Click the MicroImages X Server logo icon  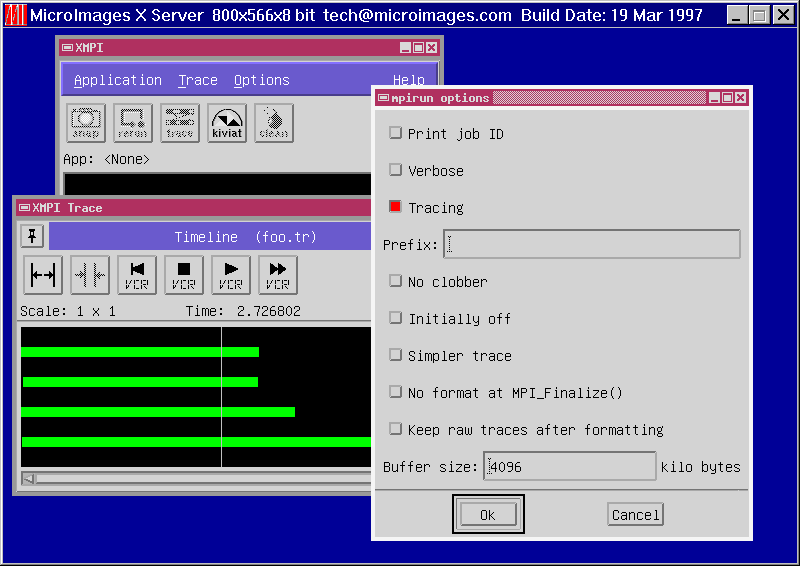point(15,15)
